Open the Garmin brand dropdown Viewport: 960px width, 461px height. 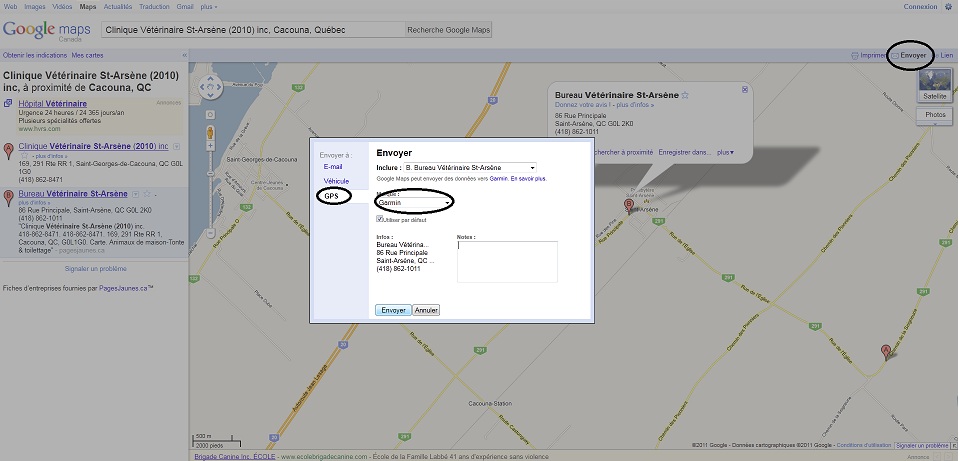(414, 203)
